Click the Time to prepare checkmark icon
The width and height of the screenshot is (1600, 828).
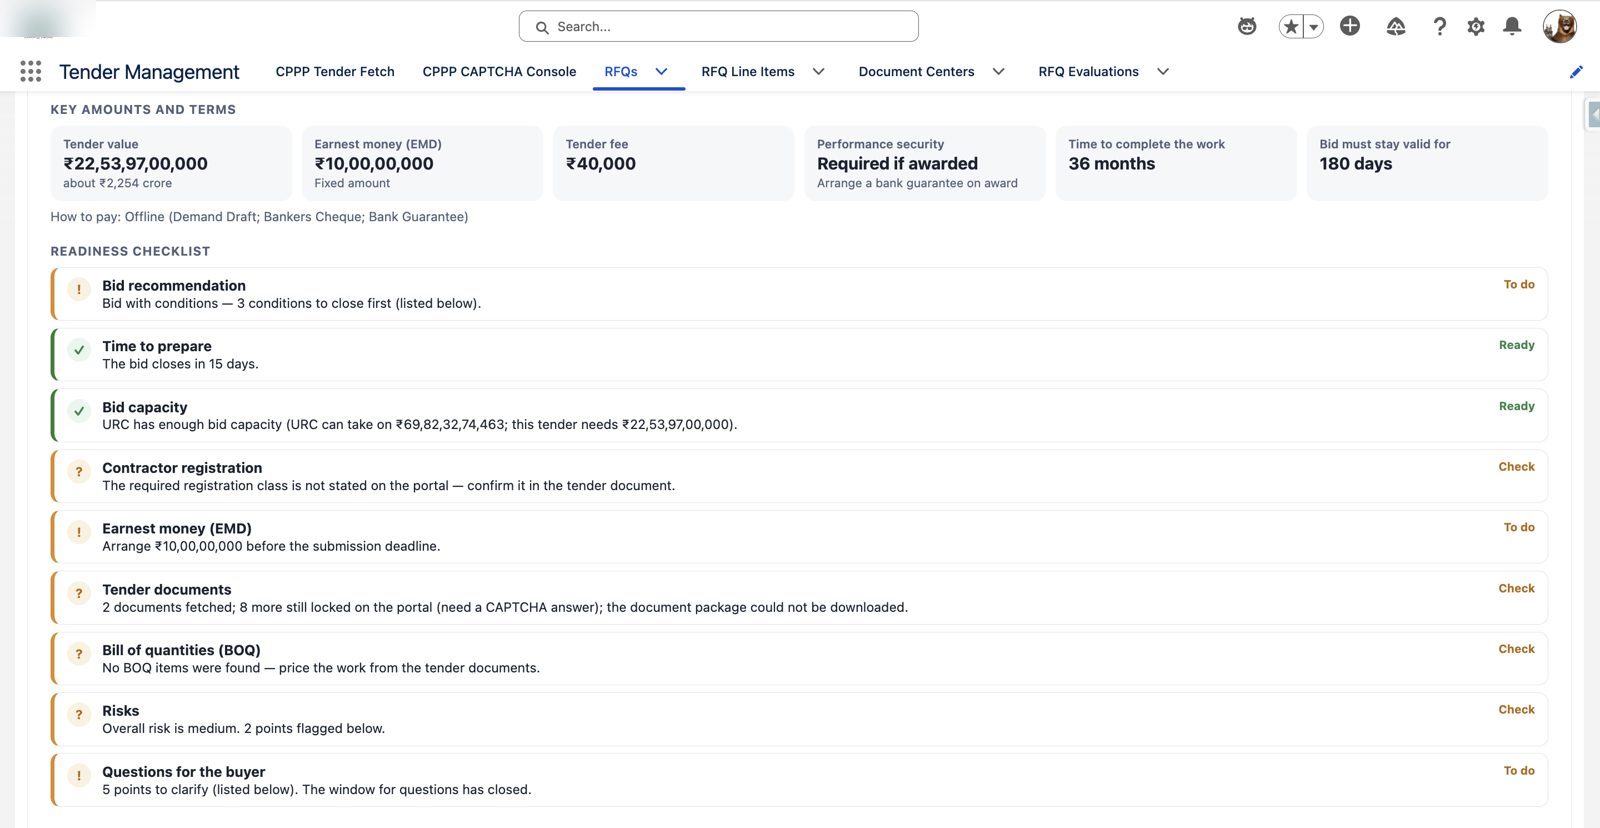click(x=79, y=350)
